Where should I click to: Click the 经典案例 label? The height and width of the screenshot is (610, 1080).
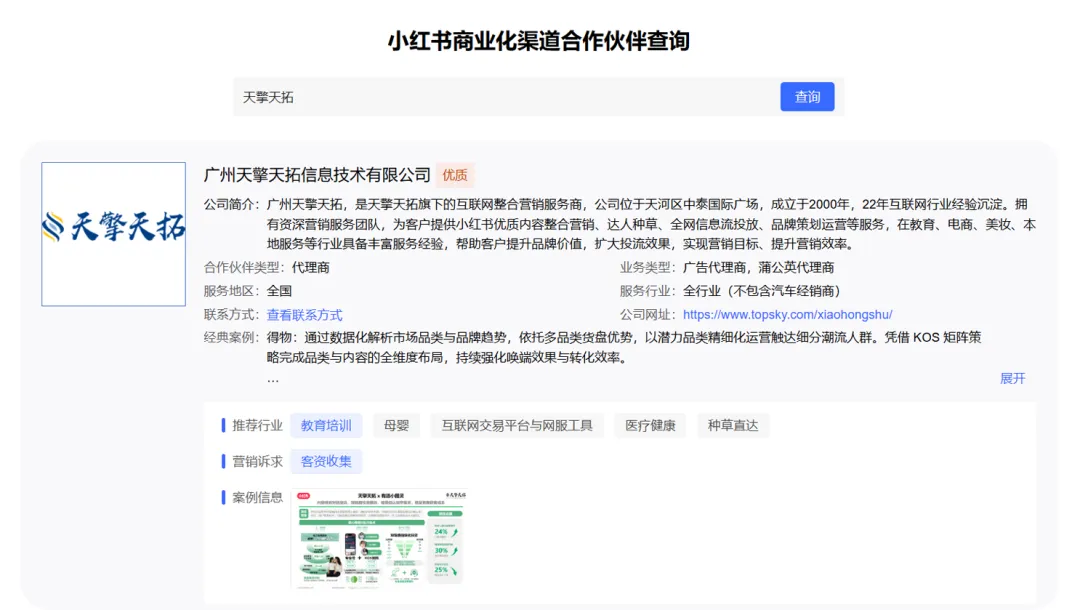(x=231, y=337)
